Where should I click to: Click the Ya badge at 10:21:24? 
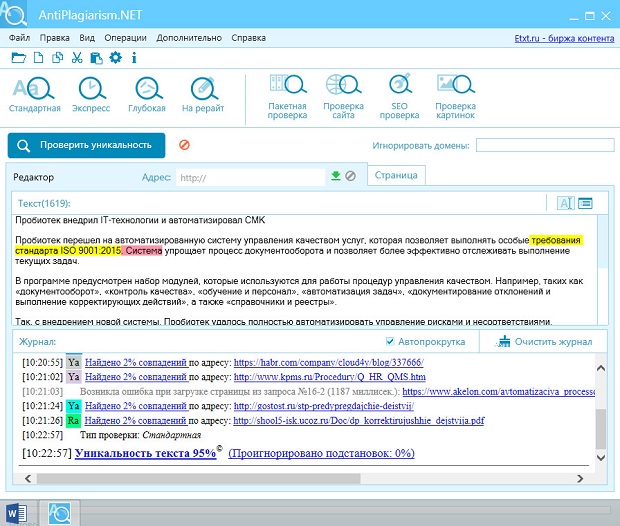[74, 406]
